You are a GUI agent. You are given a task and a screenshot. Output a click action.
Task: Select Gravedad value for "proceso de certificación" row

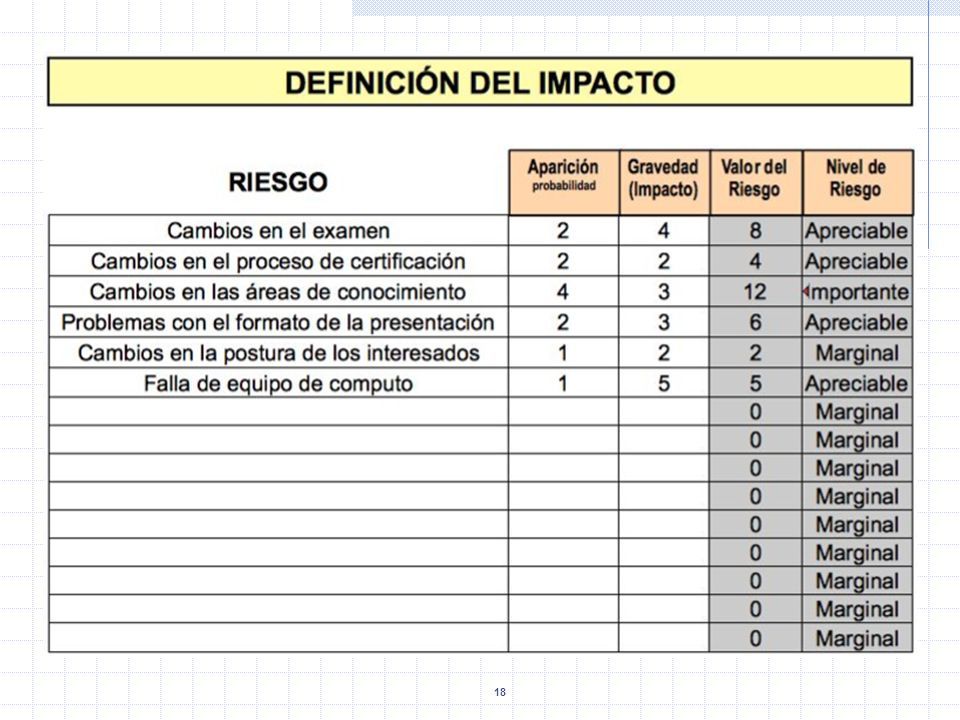coord(664,261)
